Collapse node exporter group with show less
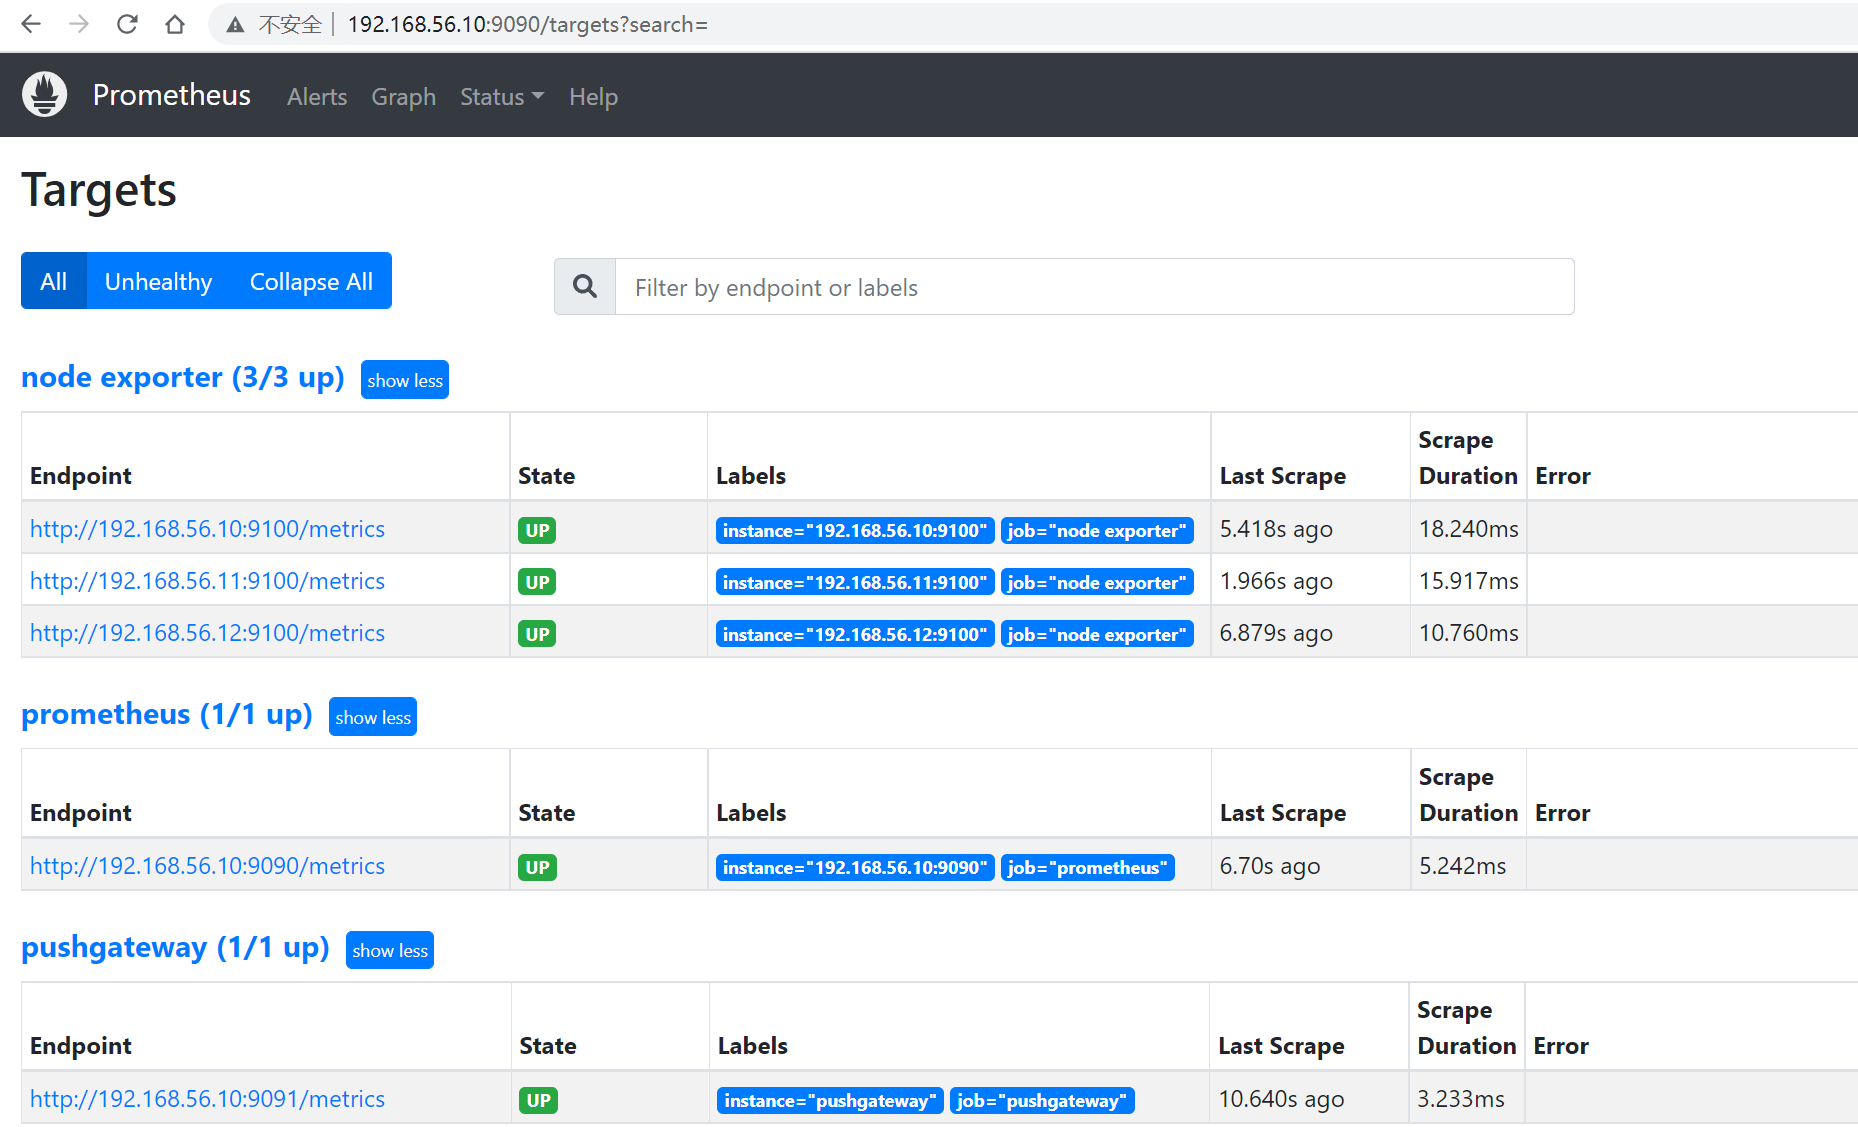Viewport: 1858px width, 1127px height. click(405, 380)
